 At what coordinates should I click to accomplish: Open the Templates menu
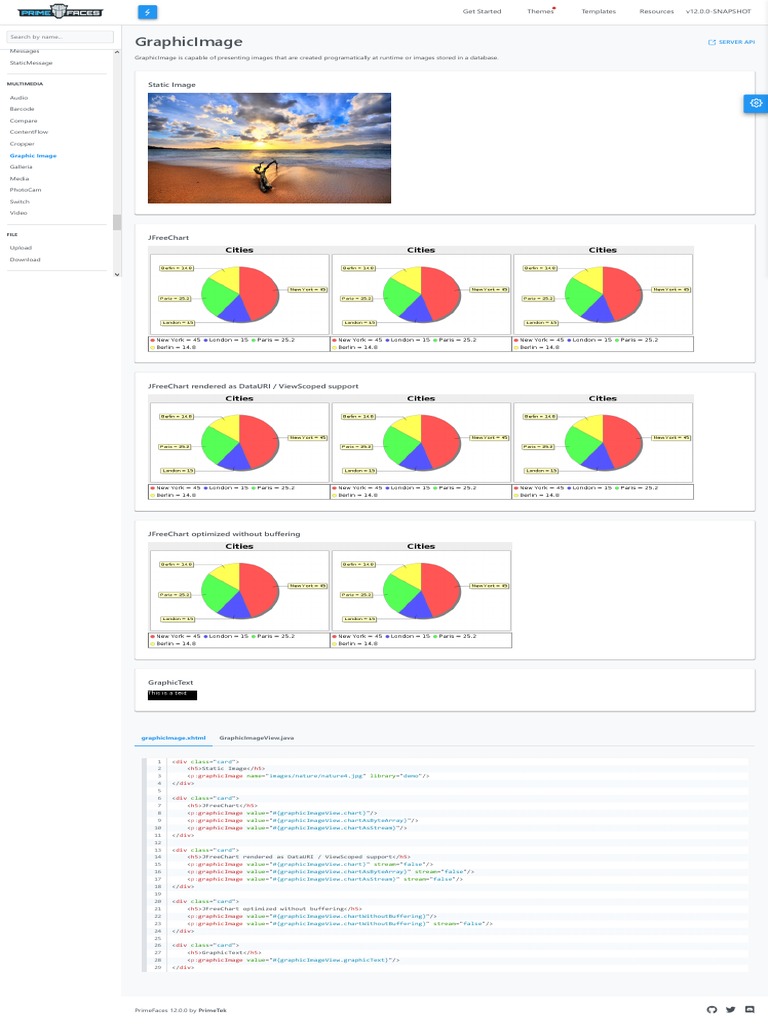click(x=598, y=11)
